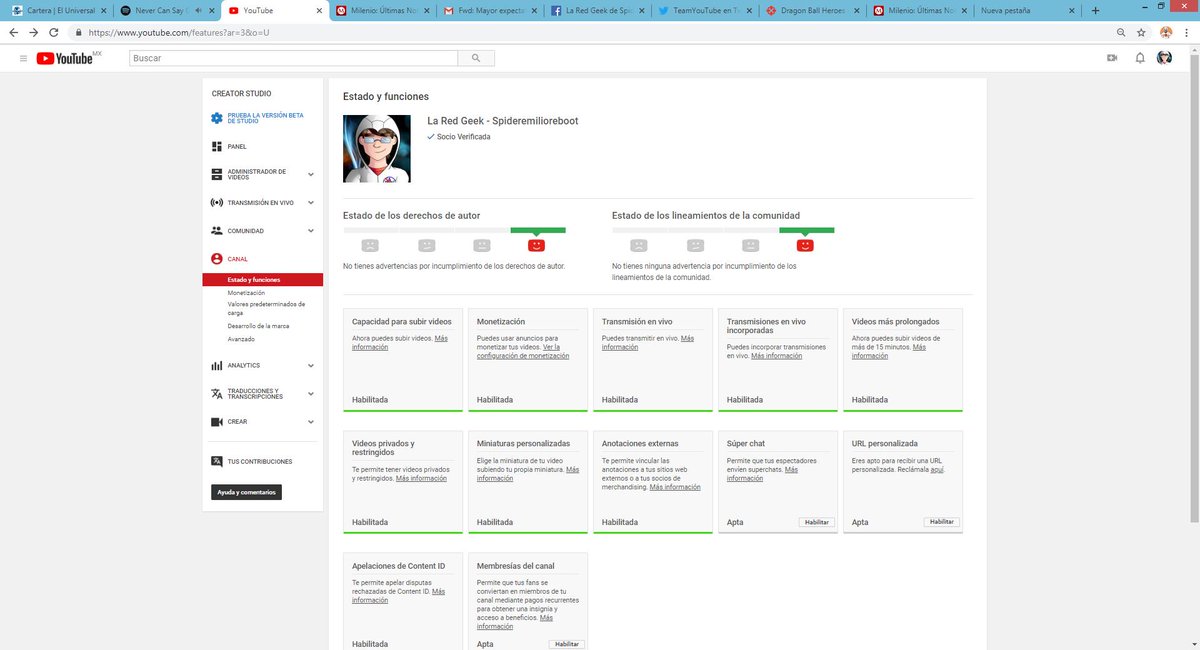Click Panel in the sidebar
1200x650 pixels.
(237, 146)
